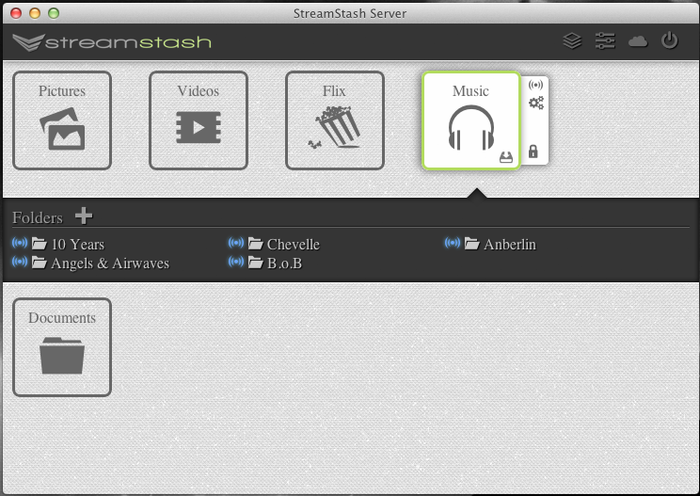Click the cloud icon in header

pos(638,42)
